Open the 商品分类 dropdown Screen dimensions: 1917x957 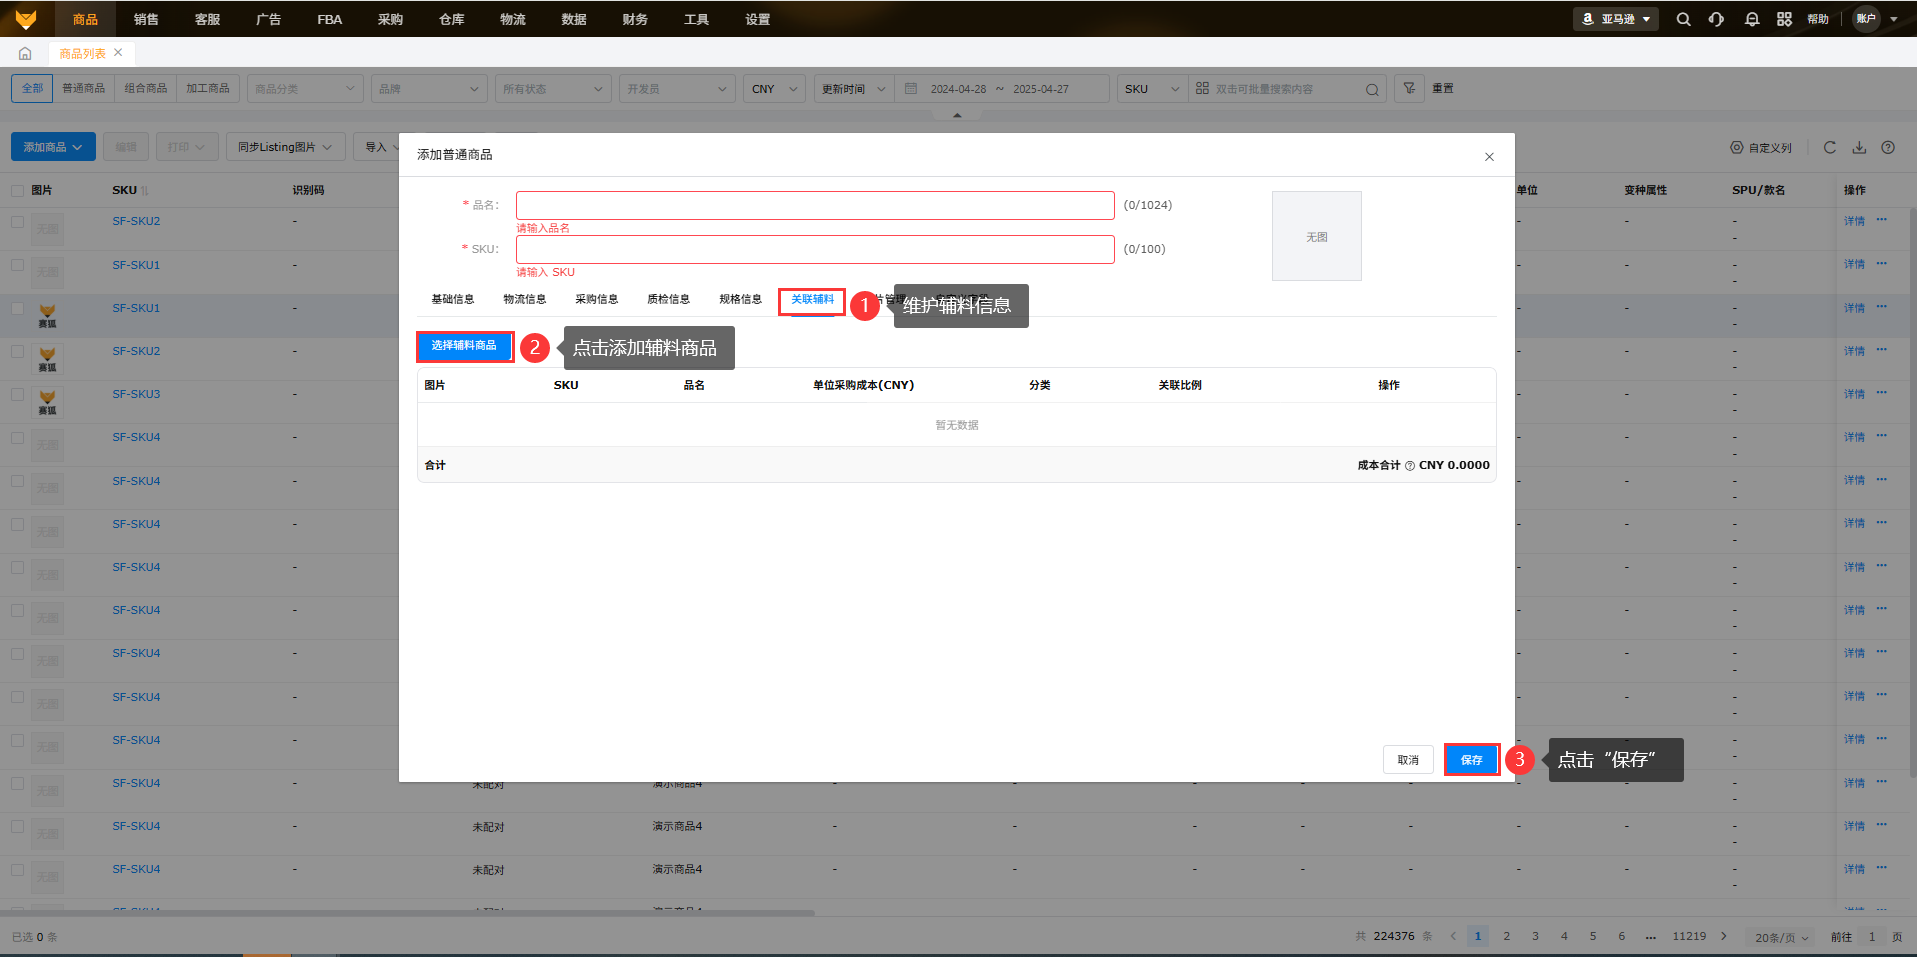point(305,89)
